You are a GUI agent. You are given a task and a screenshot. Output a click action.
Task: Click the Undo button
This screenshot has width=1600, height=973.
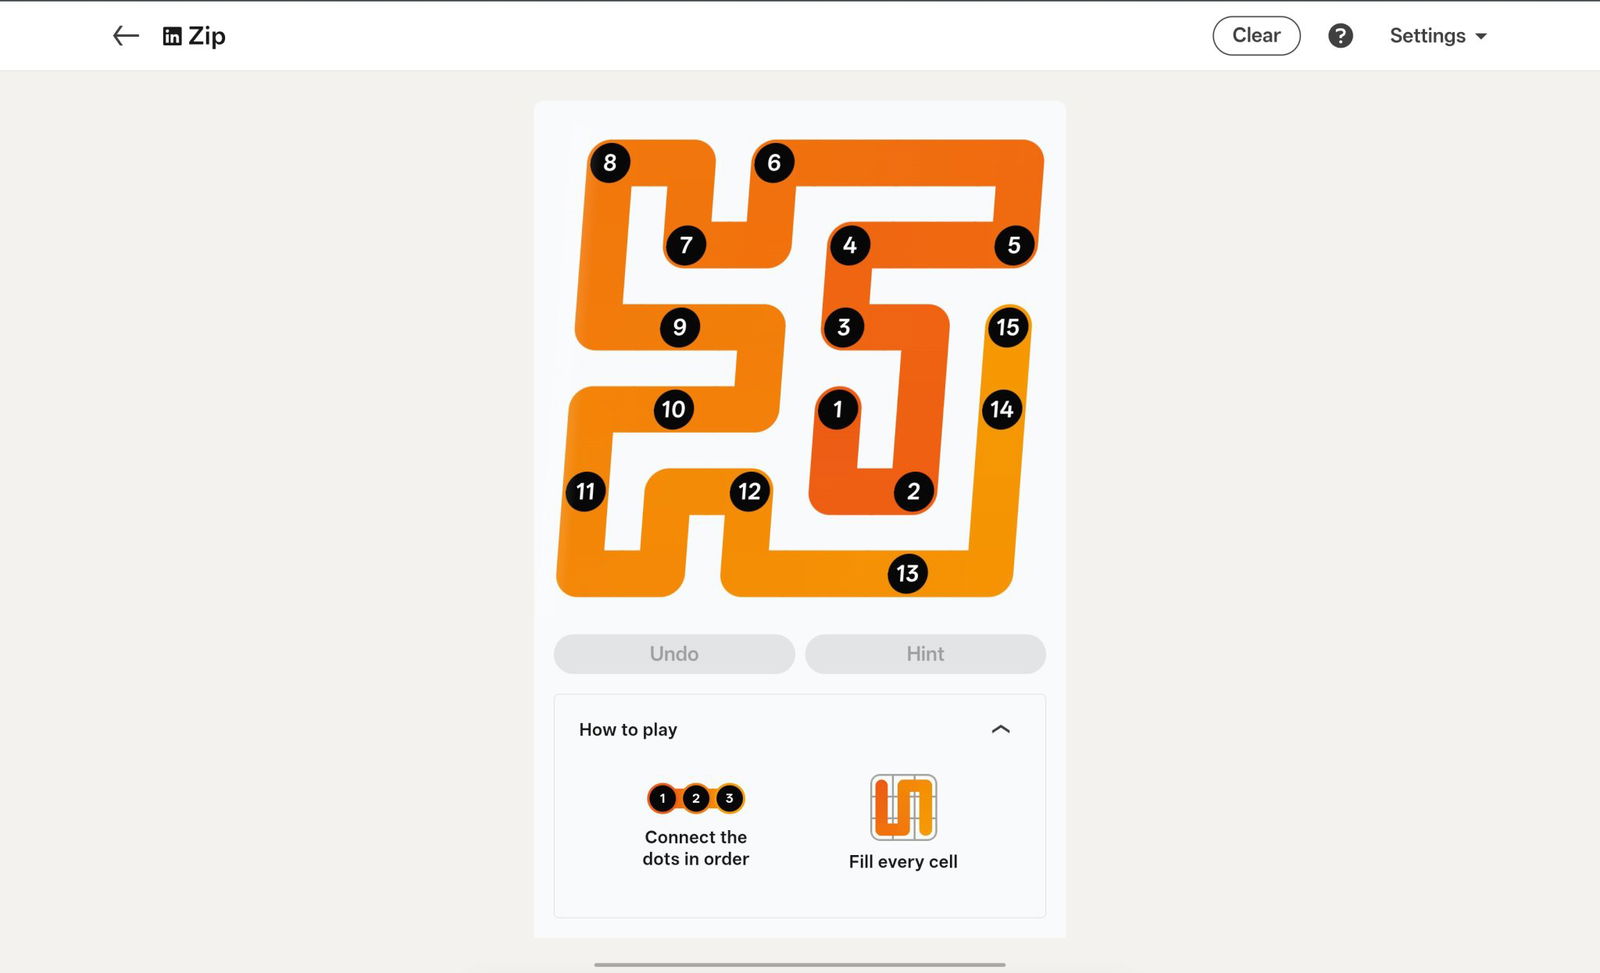(x=674, y=654)
